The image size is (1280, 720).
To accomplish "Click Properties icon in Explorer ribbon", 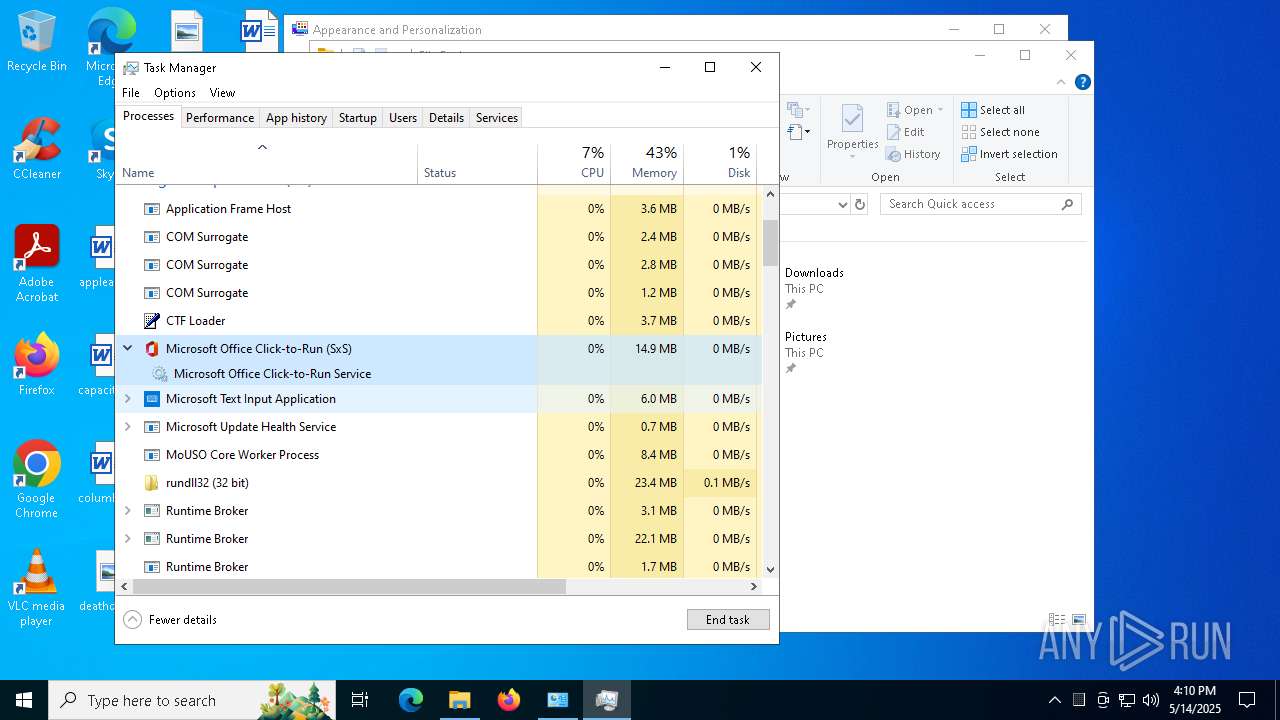I will [852, 128].
